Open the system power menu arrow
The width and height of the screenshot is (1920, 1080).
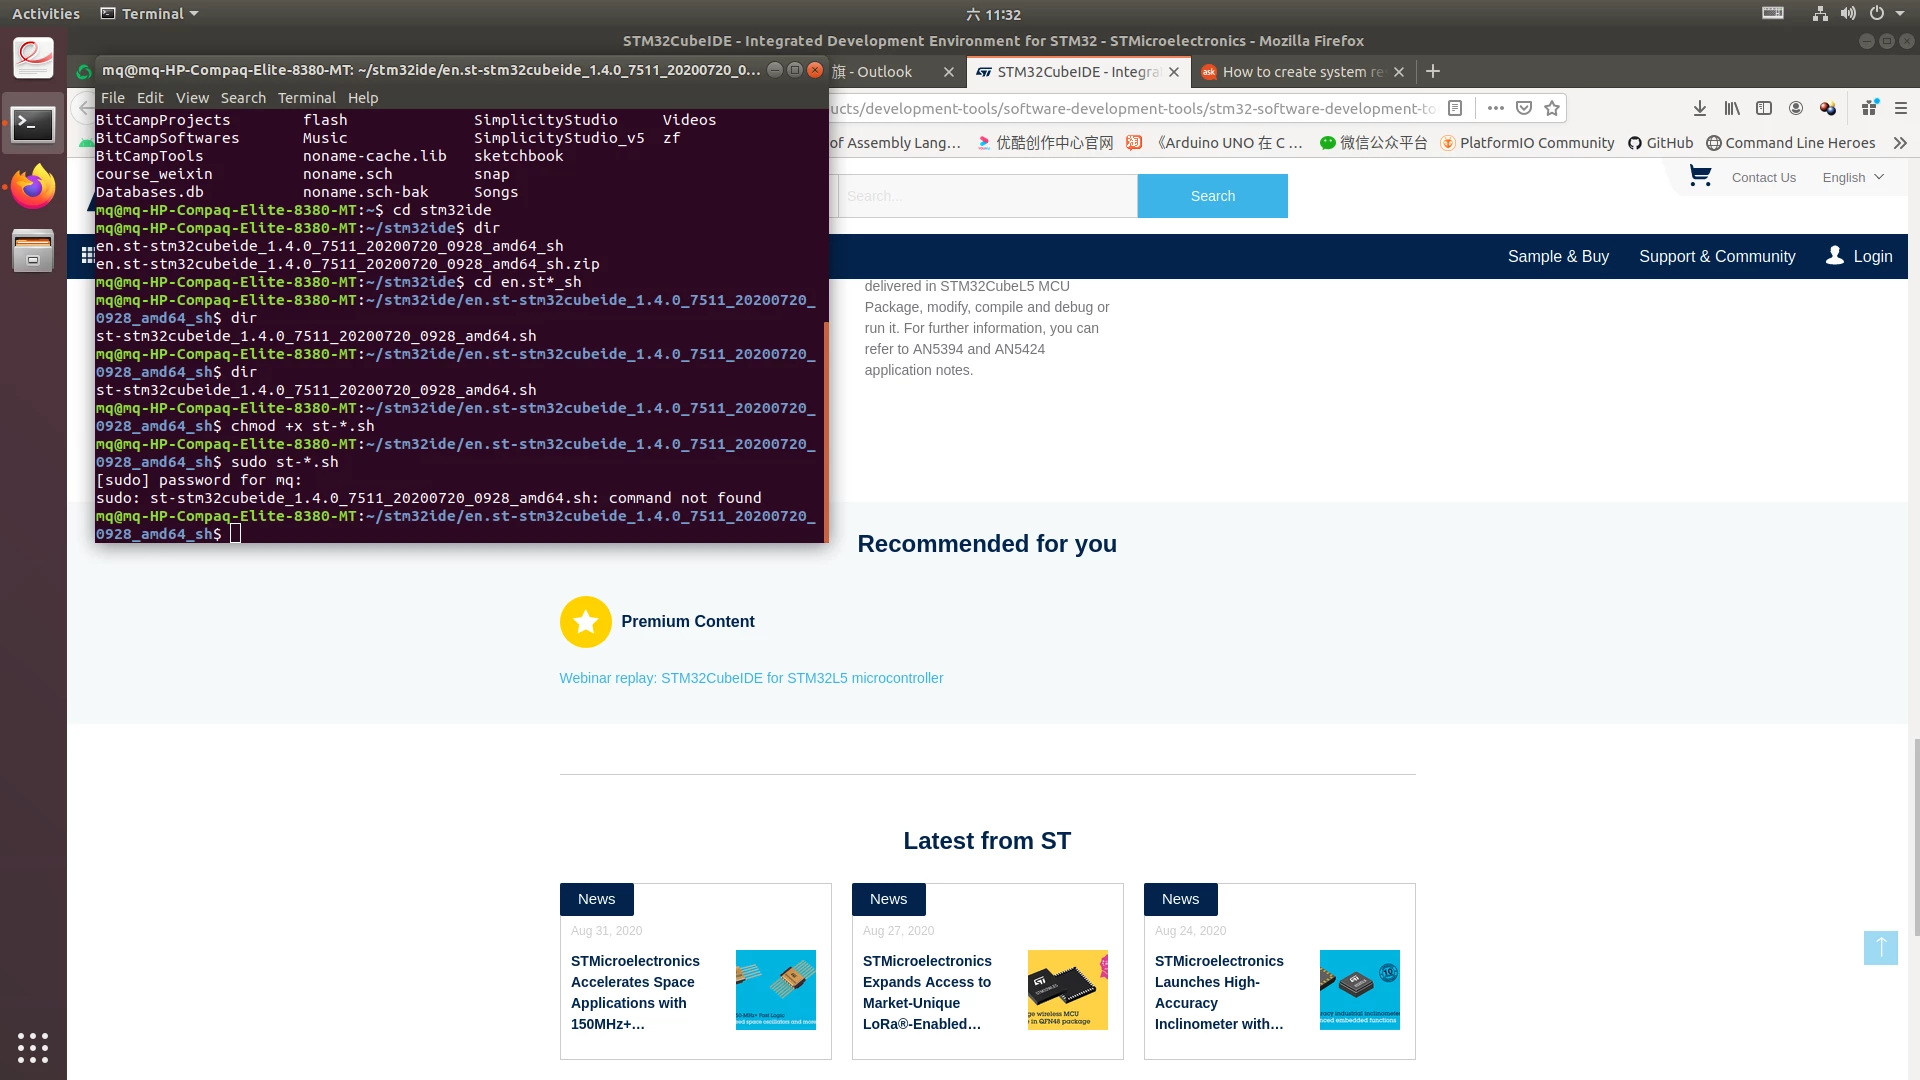(1900, 14)
